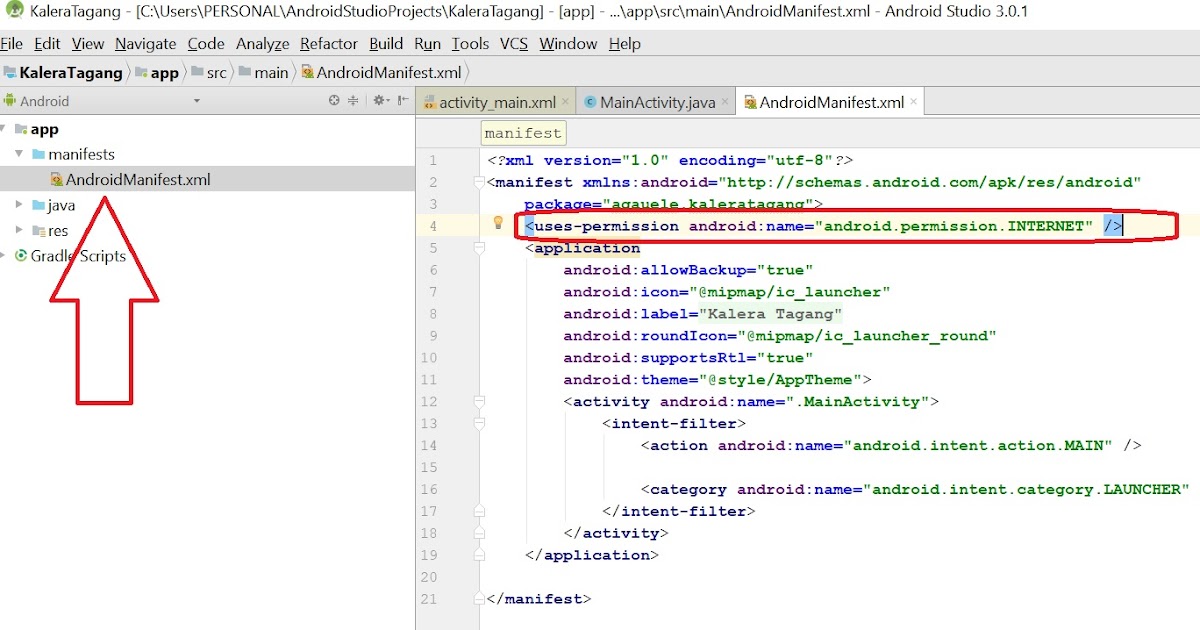Image resolution: width=1200 pixels, height=630 pixels.
Task: Open the Analyze menu
Action: coord(263,44)
